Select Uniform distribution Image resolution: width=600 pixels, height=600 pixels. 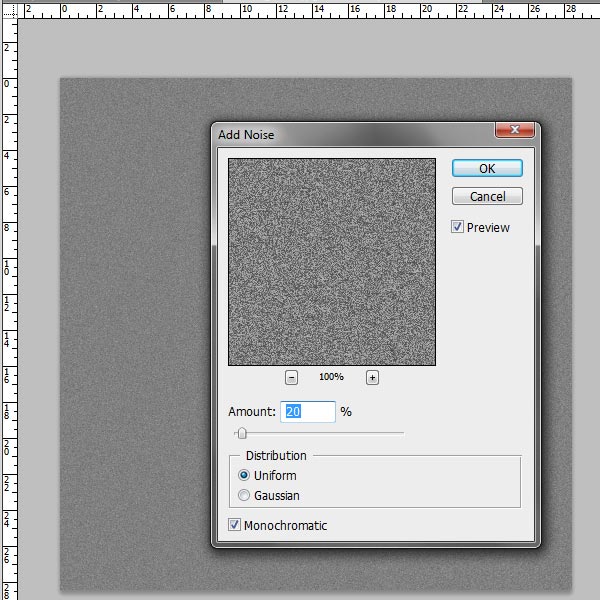[x=244, y=475]
